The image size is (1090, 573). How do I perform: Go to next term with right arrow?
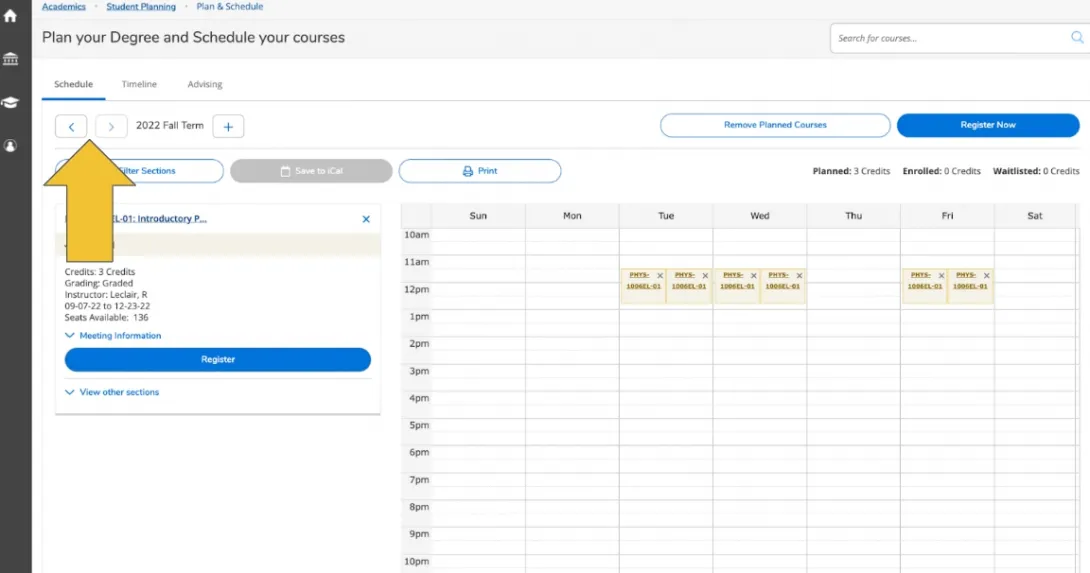click(111, 126)
